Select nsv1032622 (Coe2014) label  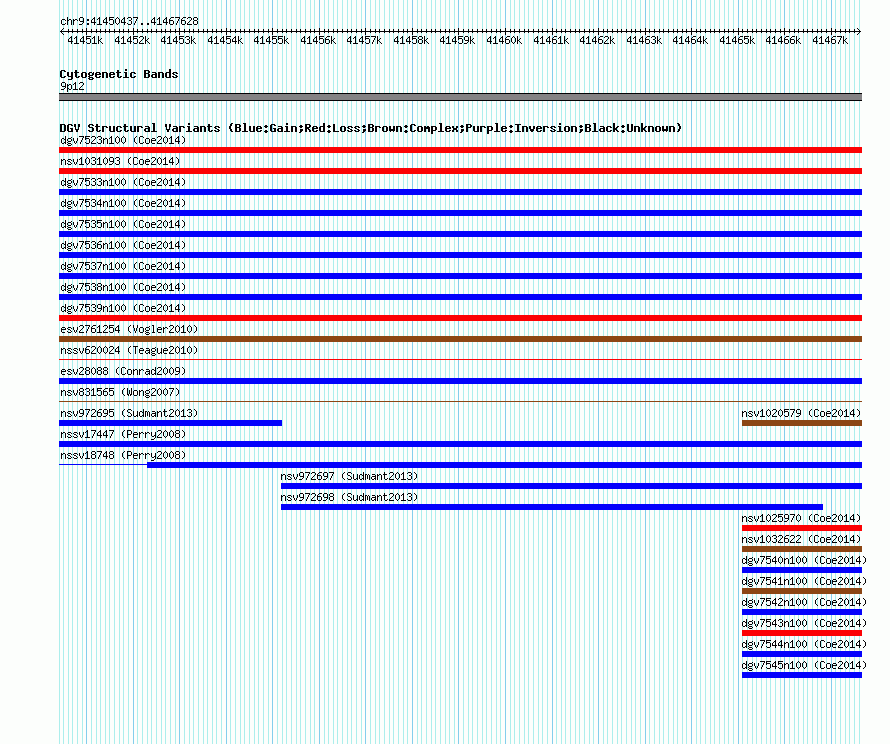pos(801,539)
